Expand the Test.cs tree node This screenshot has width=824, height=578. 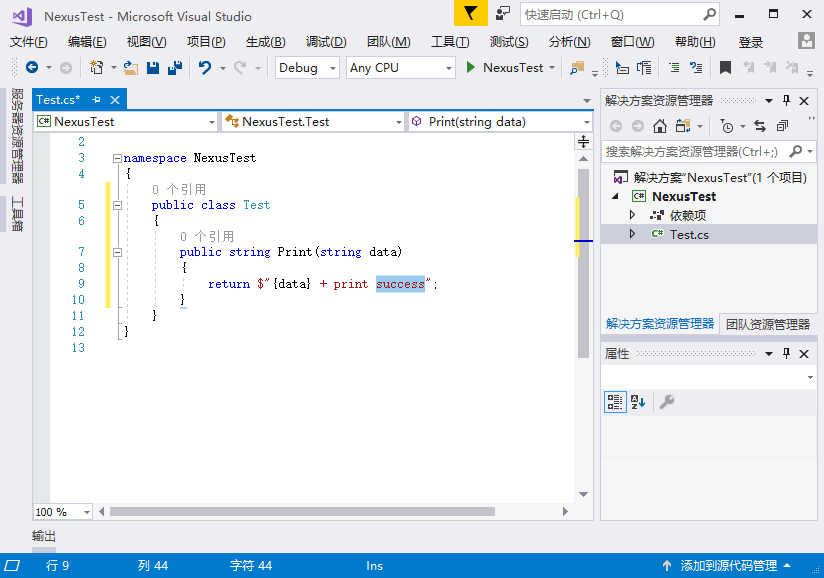point(632,234)
